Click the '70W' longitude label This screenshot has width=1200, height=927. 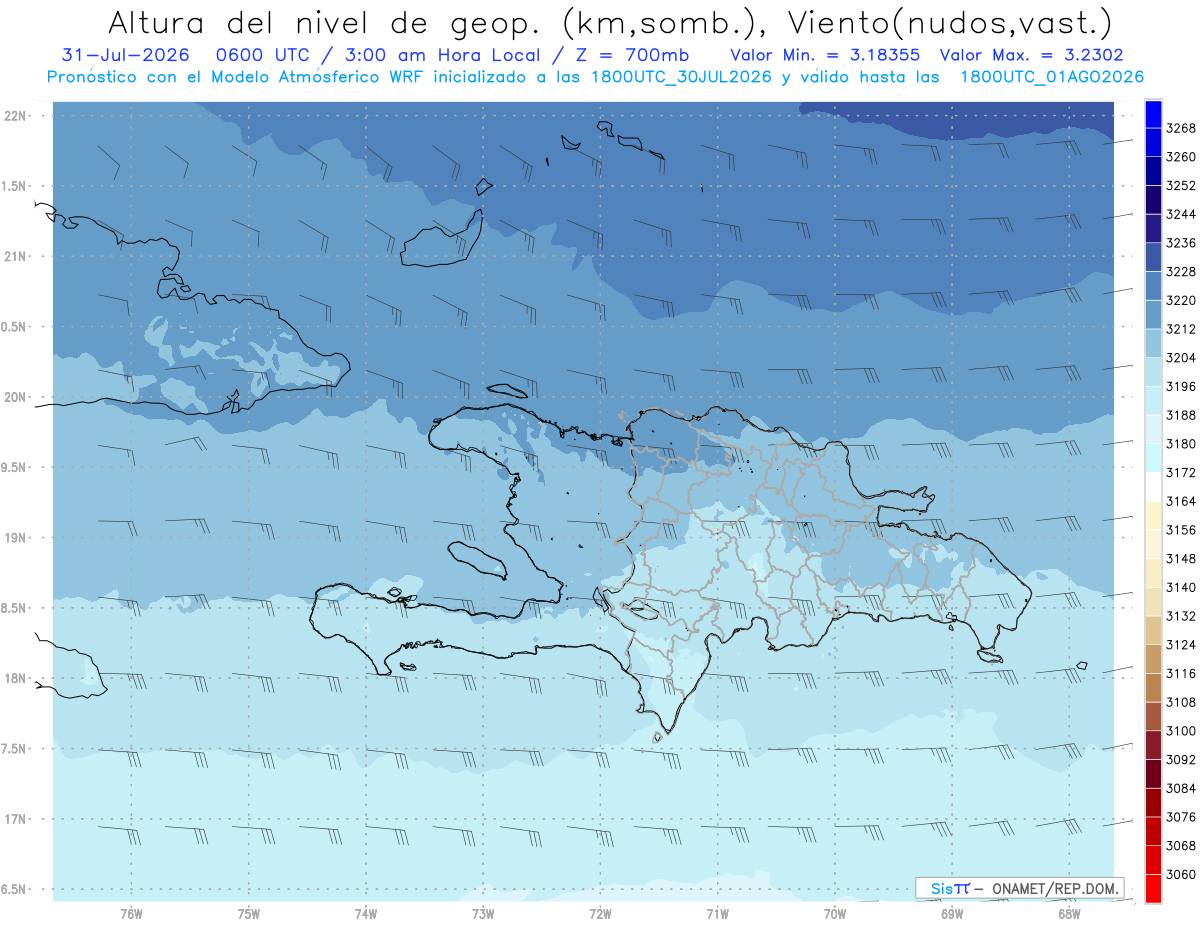tap(835, 913)
